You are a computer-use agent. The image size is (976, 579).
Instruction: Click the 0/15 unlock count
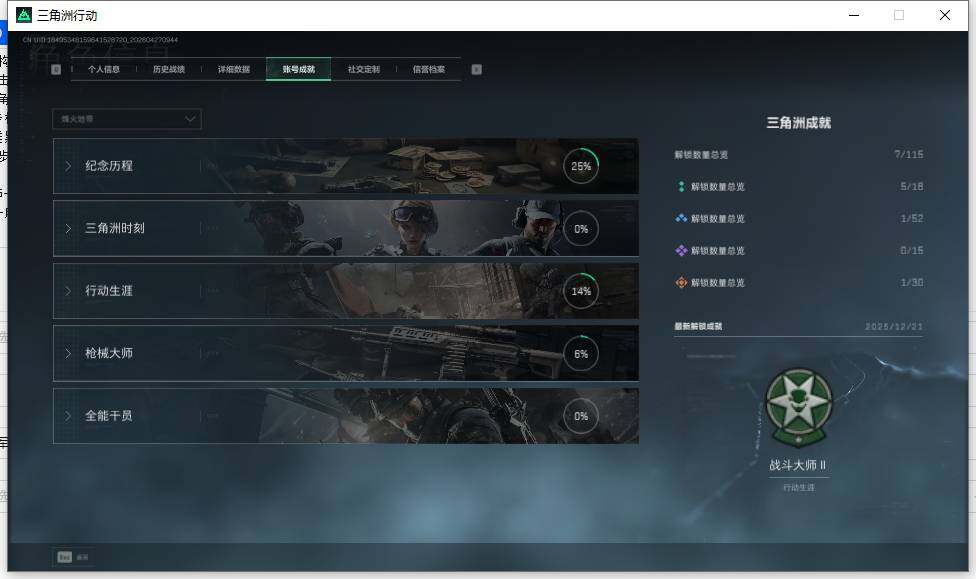click(x=912, y=250)
